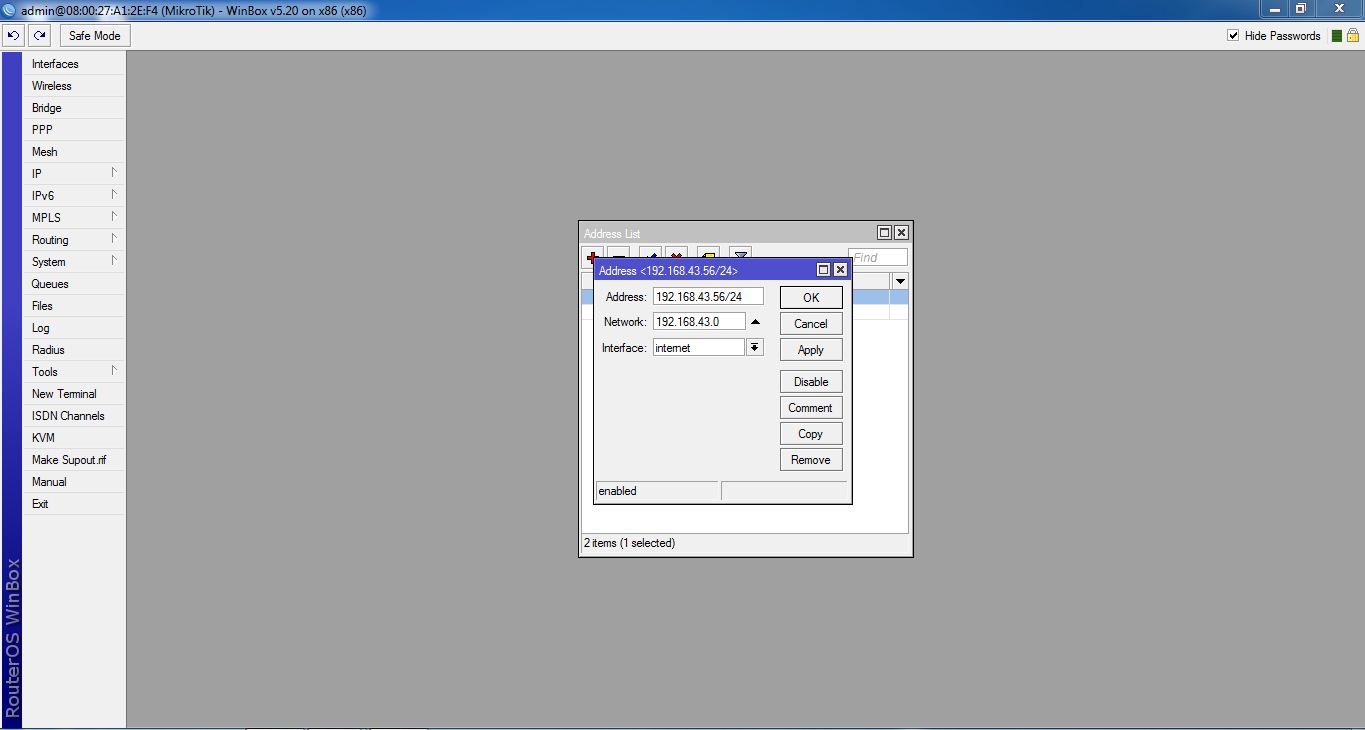Click Cancel in the Address dialog
This screenshot has height=730, width=1365.
811,324
